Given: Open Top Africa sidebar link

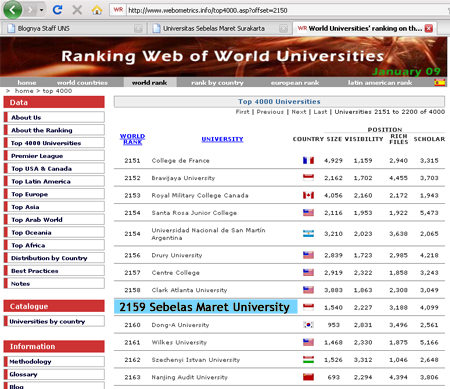Looking at the screenshot, I should [54, 245].
